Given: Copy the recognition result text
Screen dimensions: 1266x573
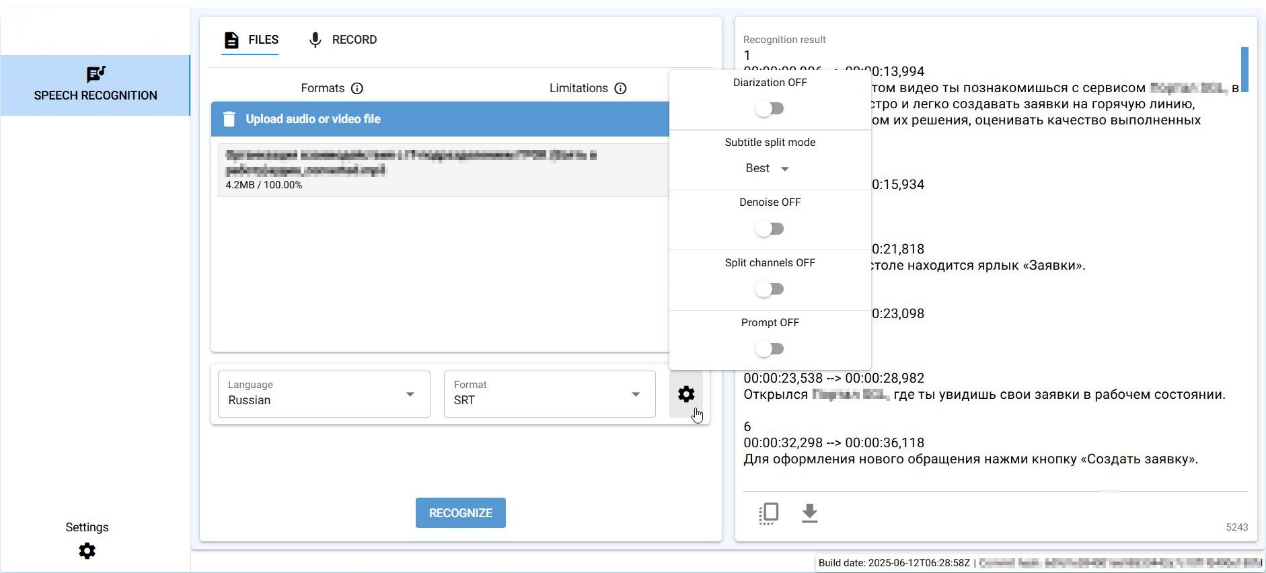Looking at the screenshot, I should (768, 513).
